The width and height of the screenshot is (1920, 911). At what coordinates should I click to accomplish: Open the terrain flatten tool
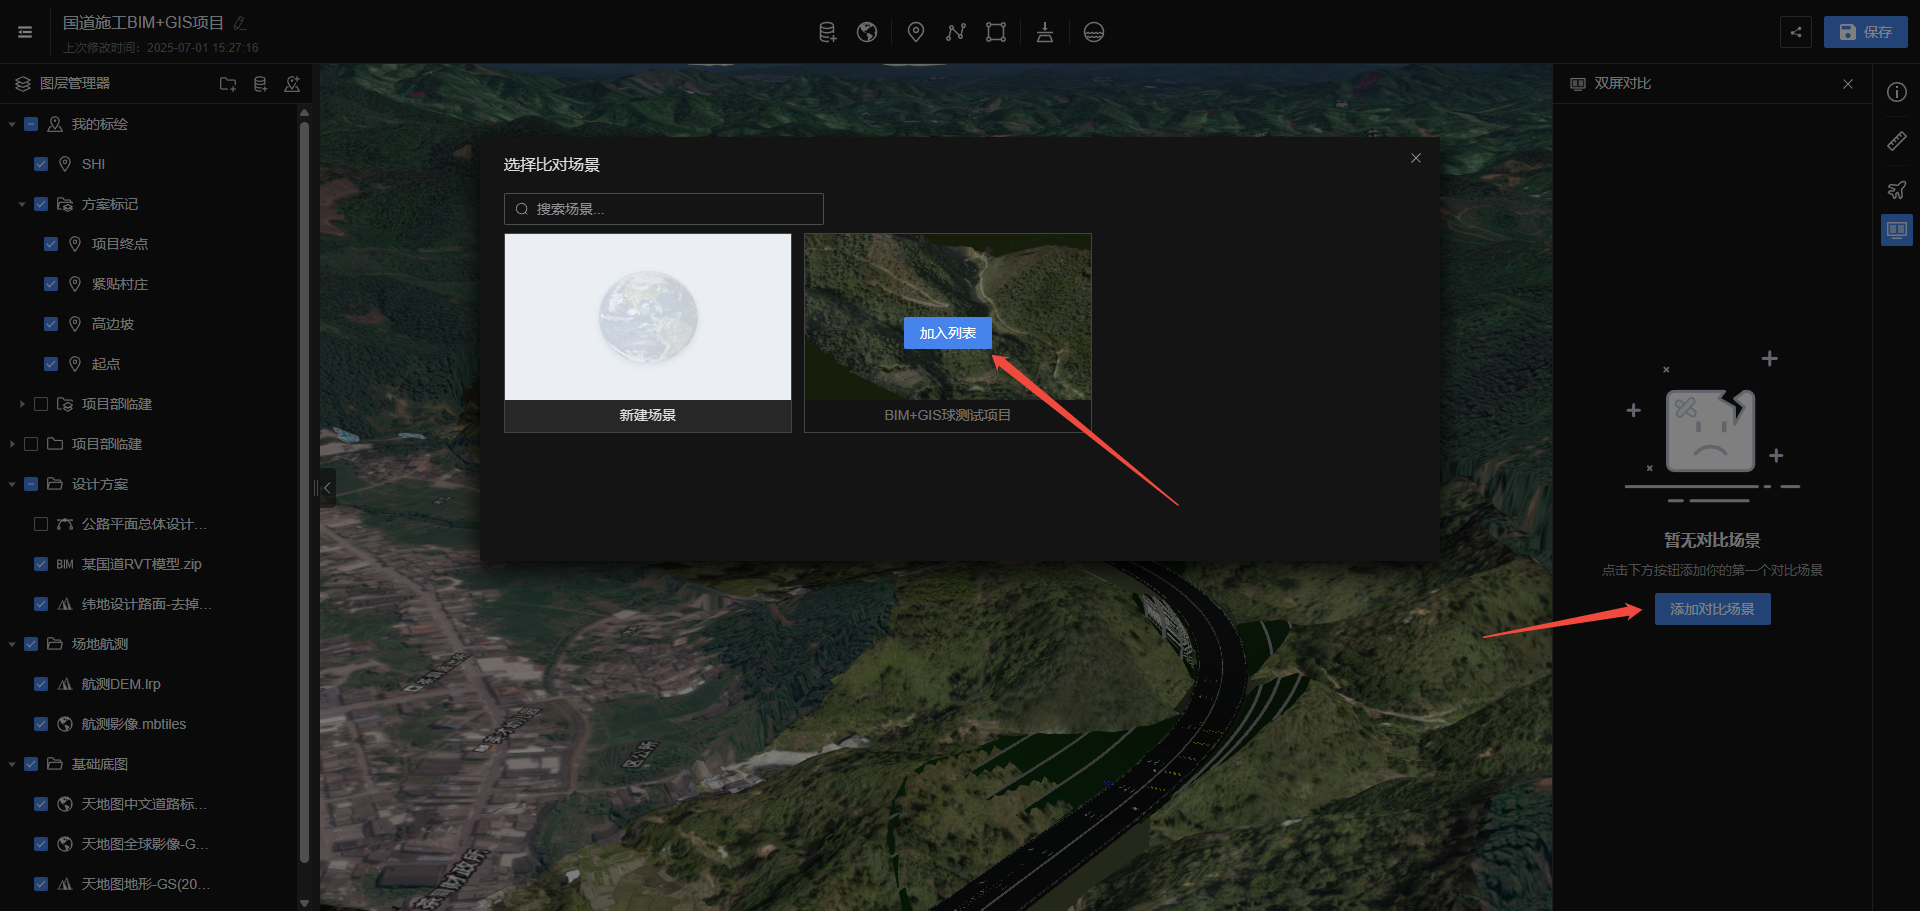tap(1045, 32)
